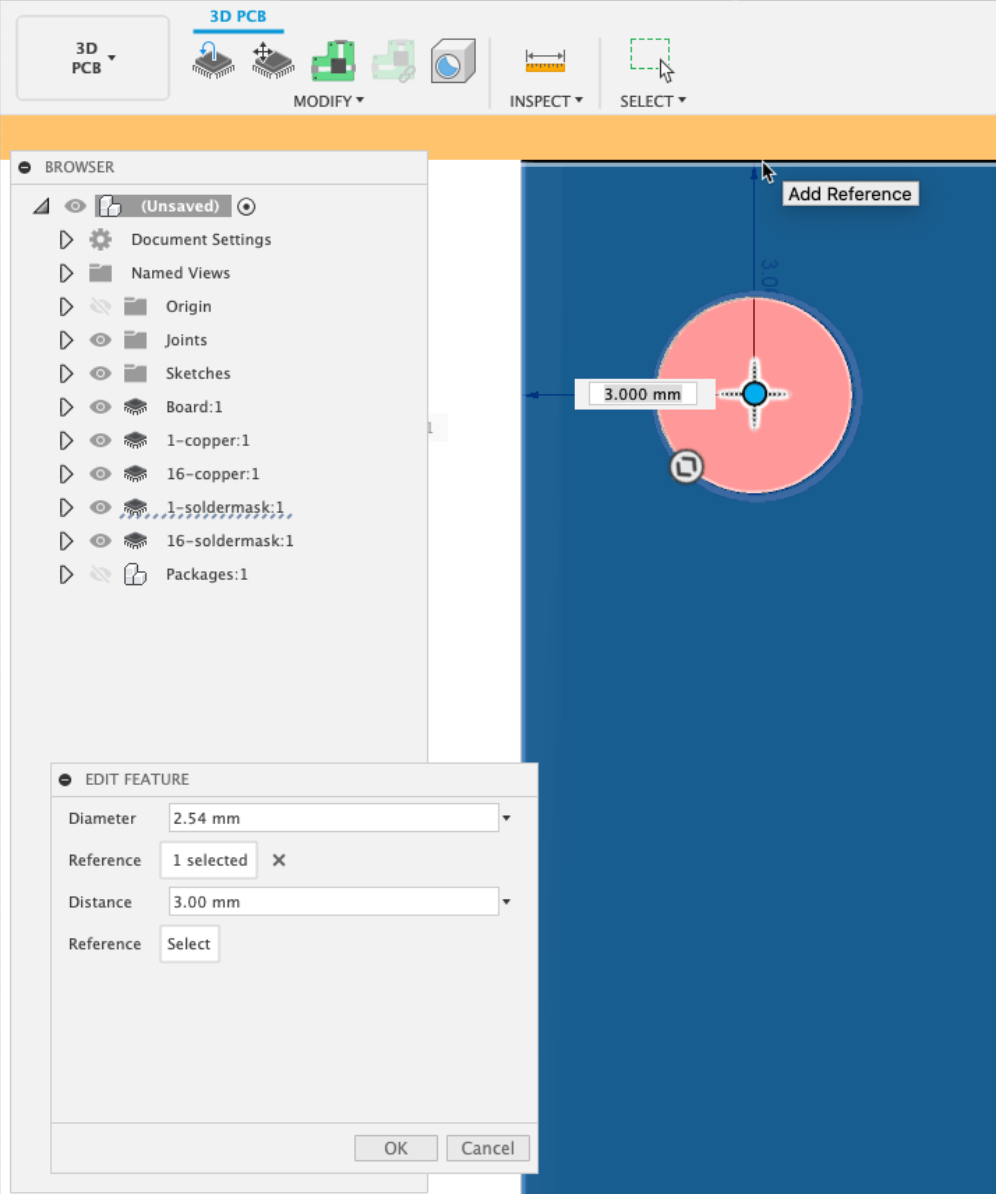Image resolution: width=996 pixels, height=1194 pixels.
Task: Open the MODIFY dropdown menu
Action: click(329, 101)
